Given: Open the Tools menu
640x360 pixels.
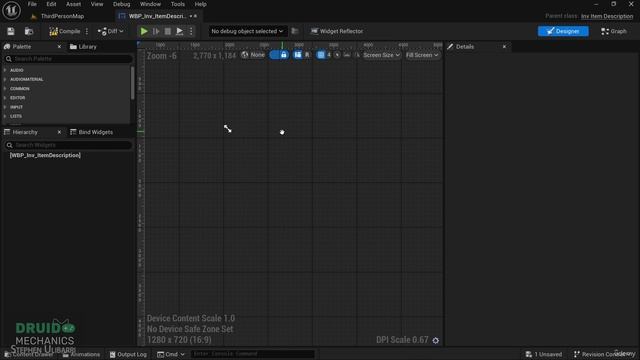Looking at the screenshot, I should click(x=178, y=4).
